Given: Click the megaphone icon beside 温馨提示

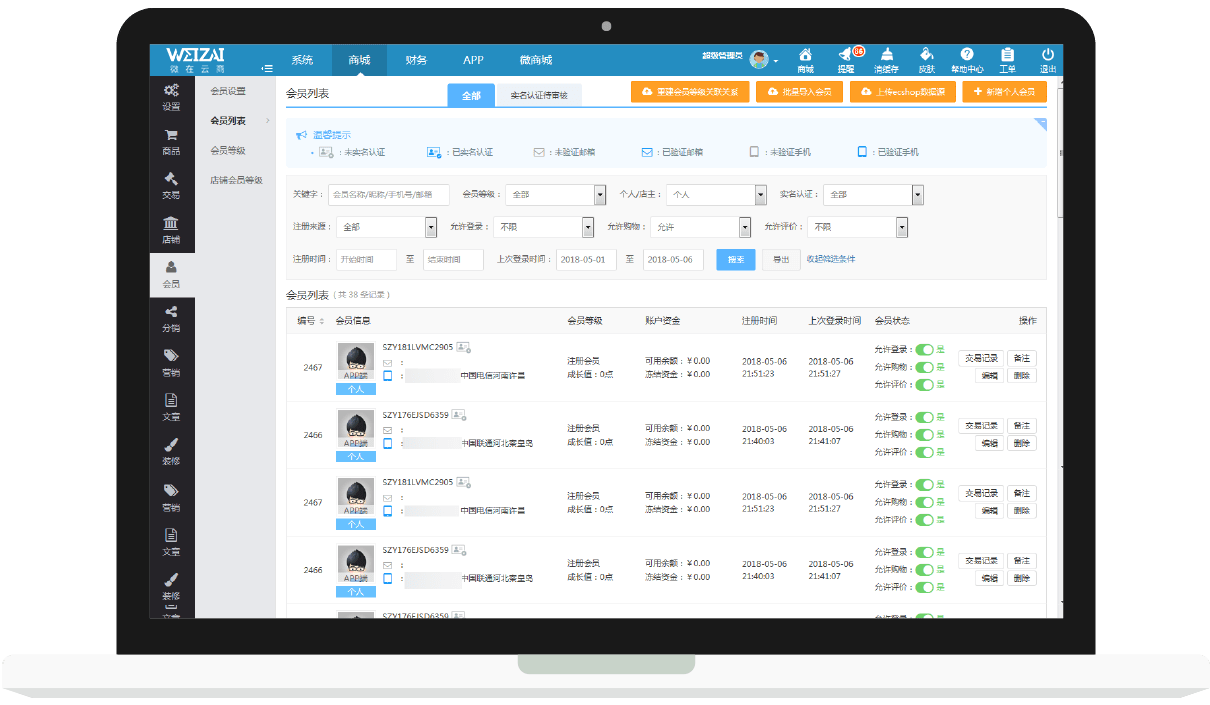Looking at the screenshot, I should [301, 135].
